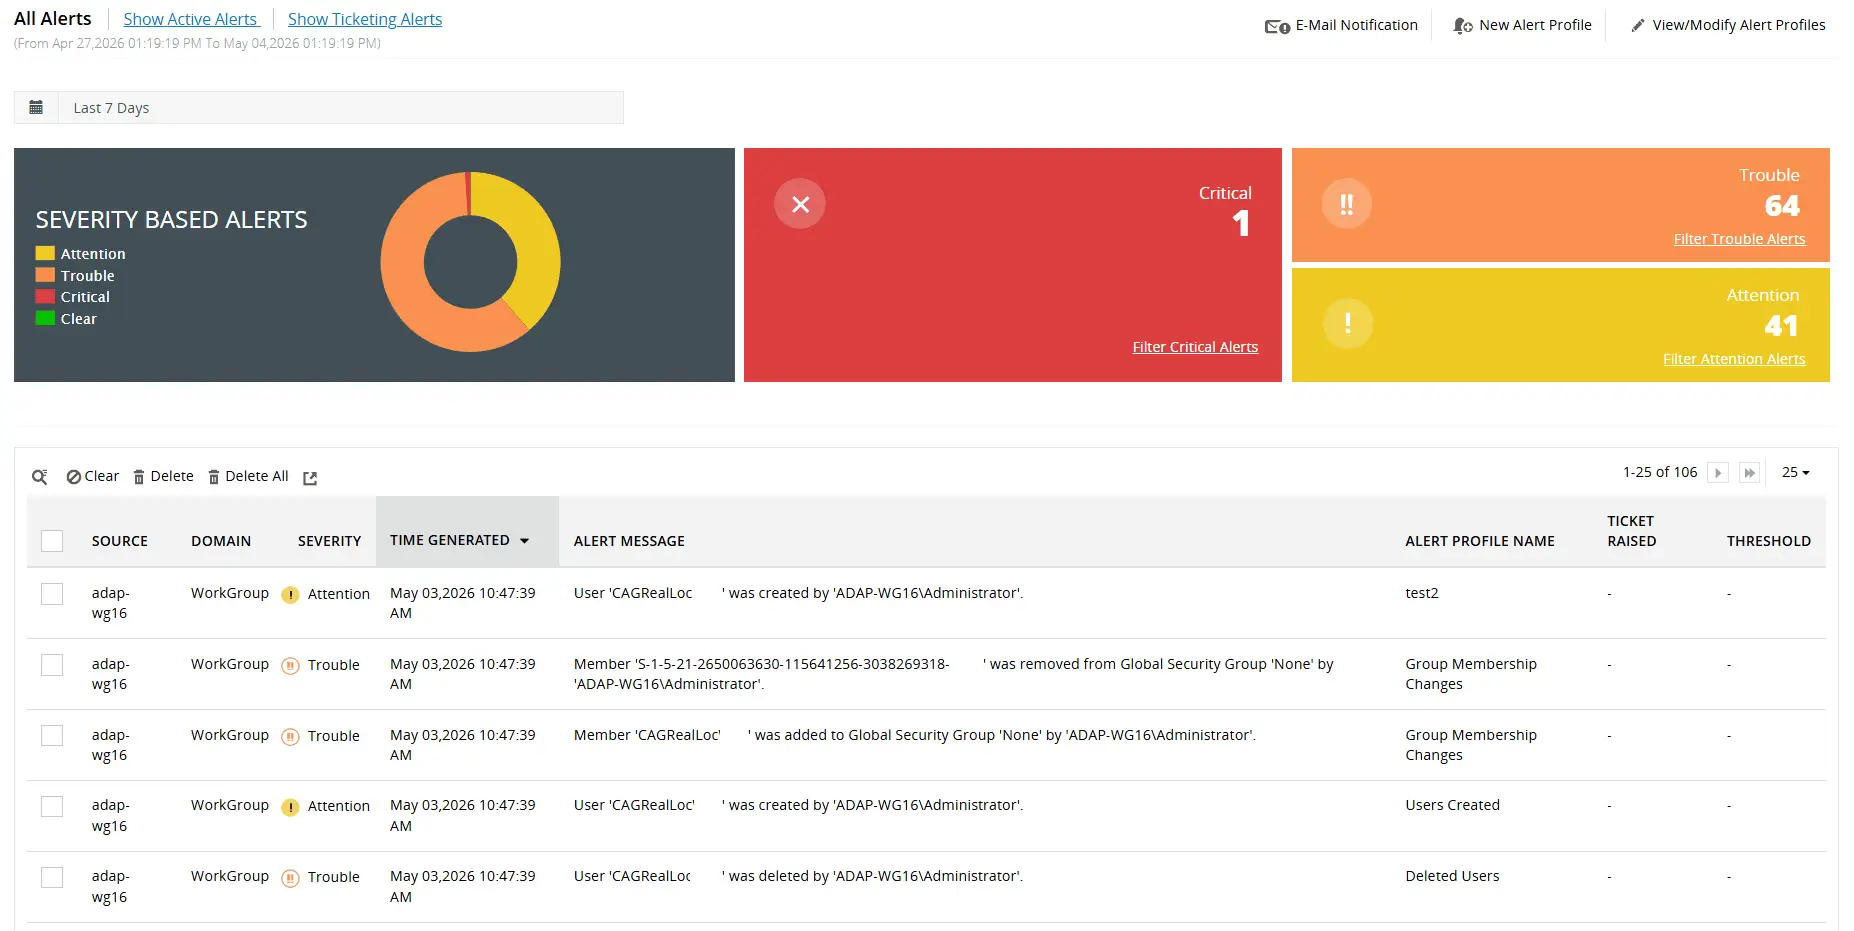
Task: Click Trouble severity icon in 'was added' row
Action: 290,737
